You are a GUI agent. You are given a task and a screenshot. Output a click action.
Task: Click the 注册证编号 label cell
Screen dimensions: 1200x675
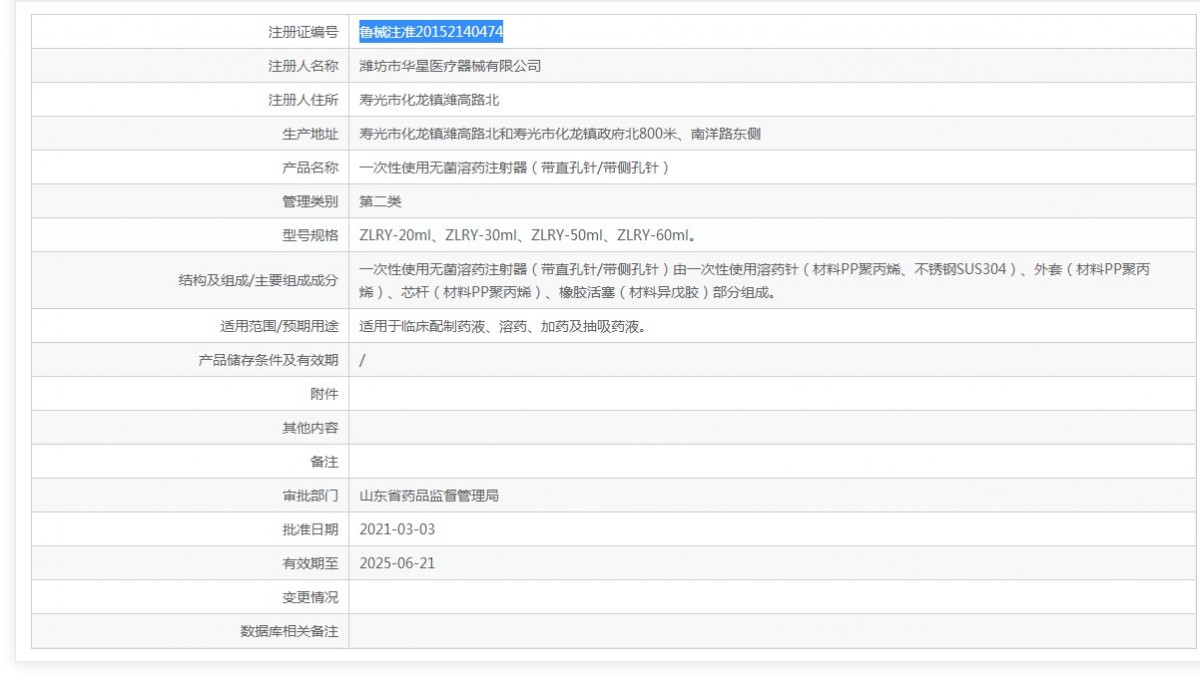(190, 32)
